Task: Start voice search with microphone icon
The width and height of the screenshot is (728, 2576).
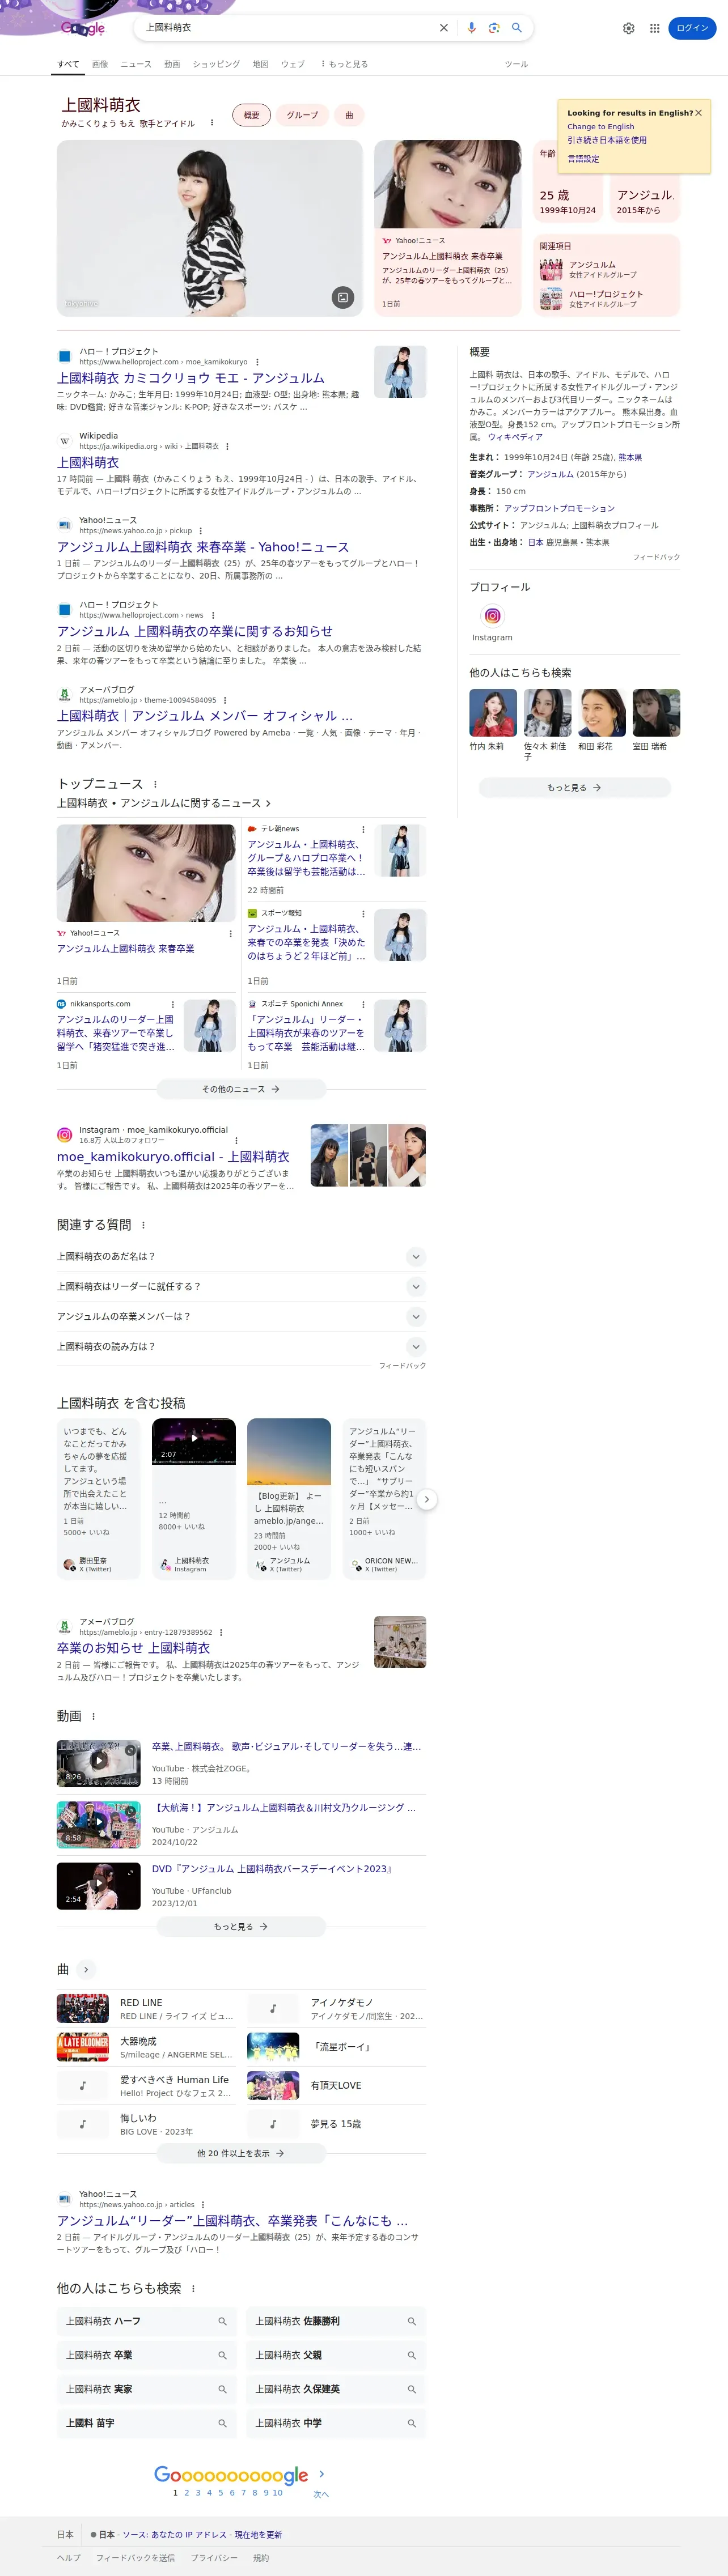Action: point(471,28)
